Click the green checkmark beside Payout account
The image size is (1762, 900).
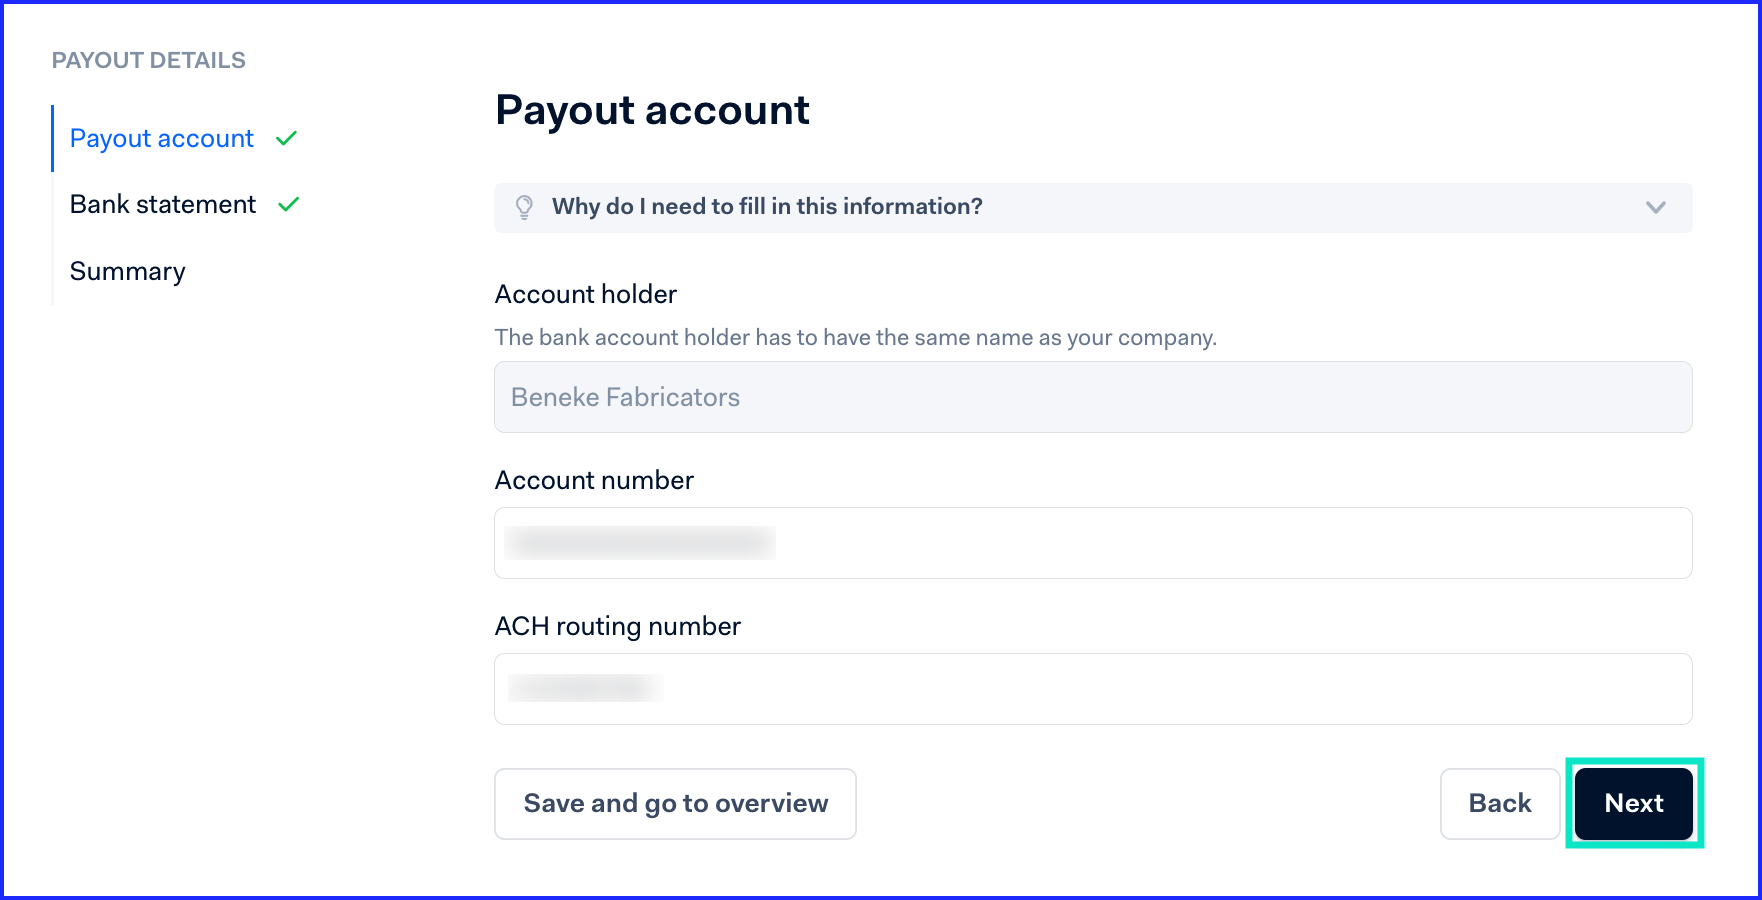point(287,138)
